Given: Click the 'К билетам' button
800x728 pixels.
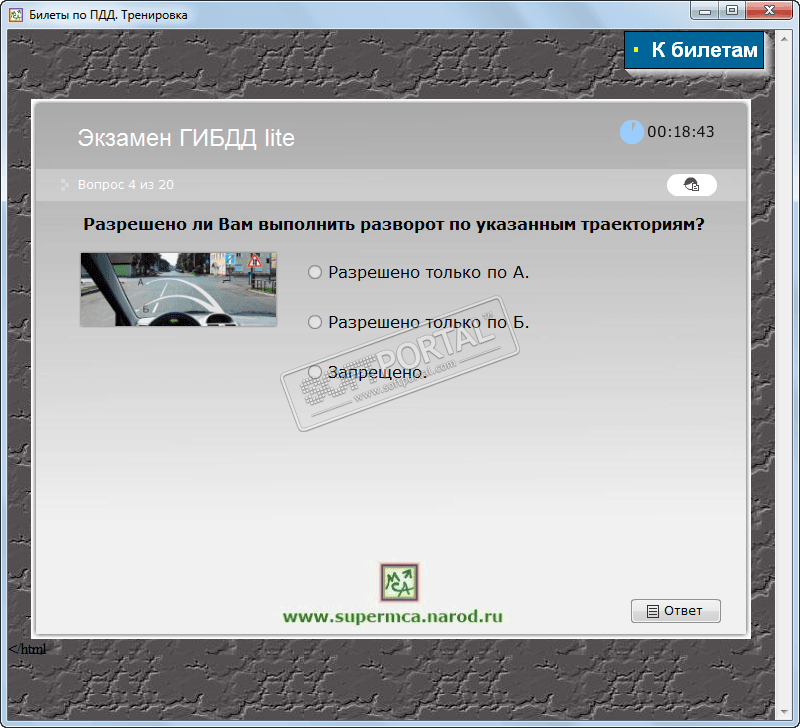Looking at the screenshot, I should [694, 50].
